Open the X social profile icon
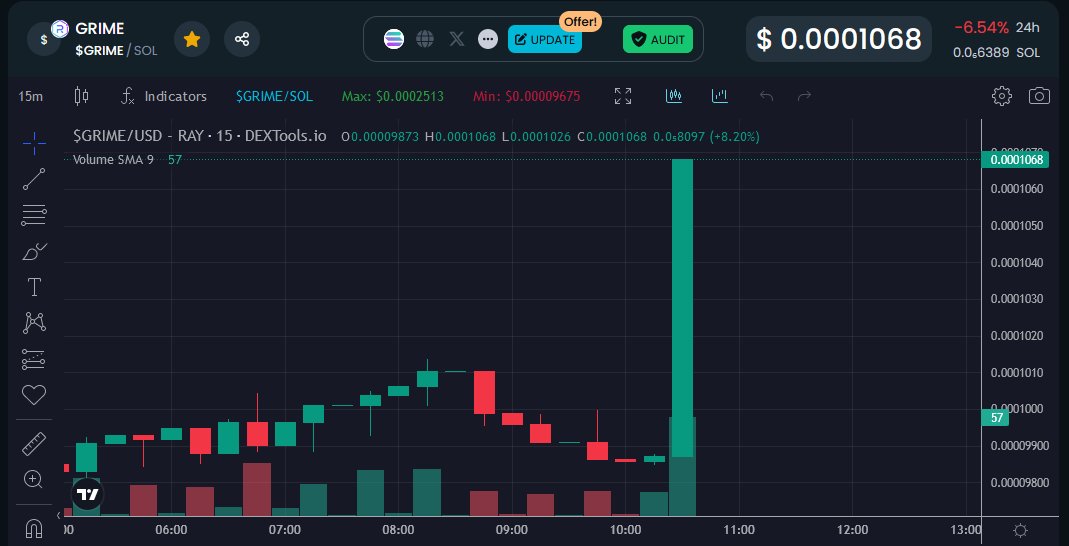 (x=457, y=40)
